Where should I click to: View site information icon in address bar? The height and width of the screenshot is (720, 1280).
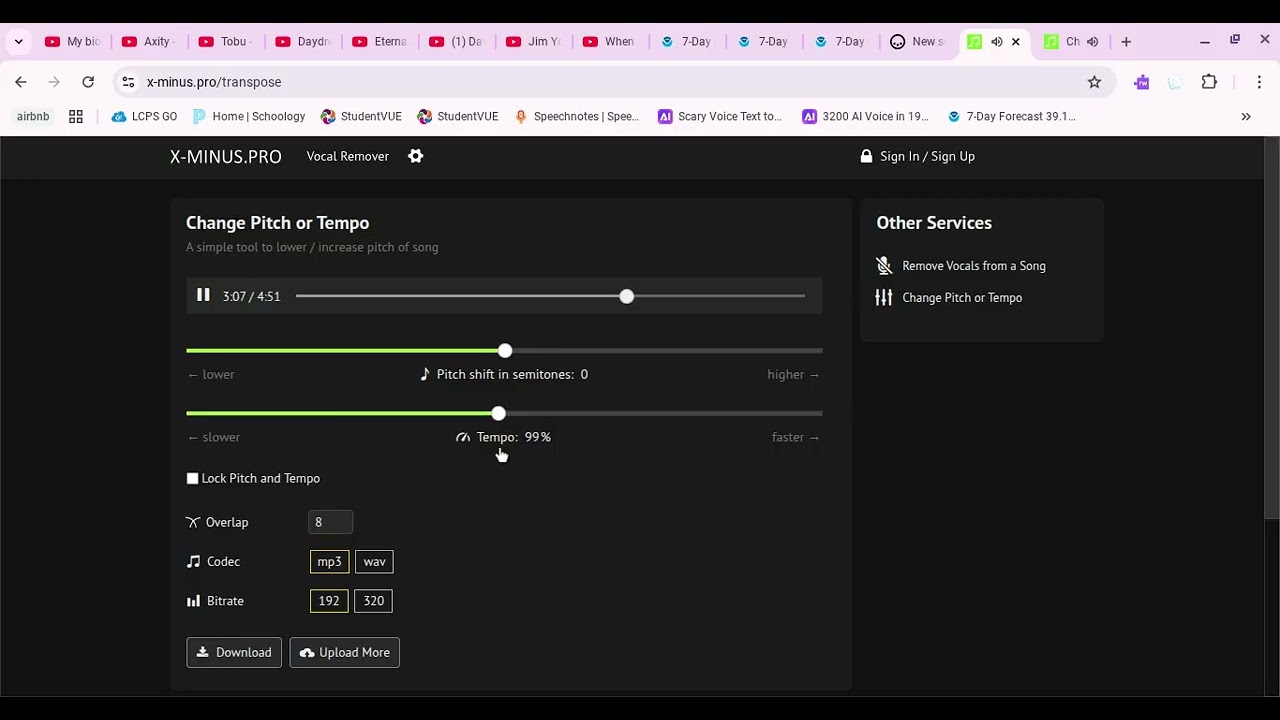(x=128, y=82)
